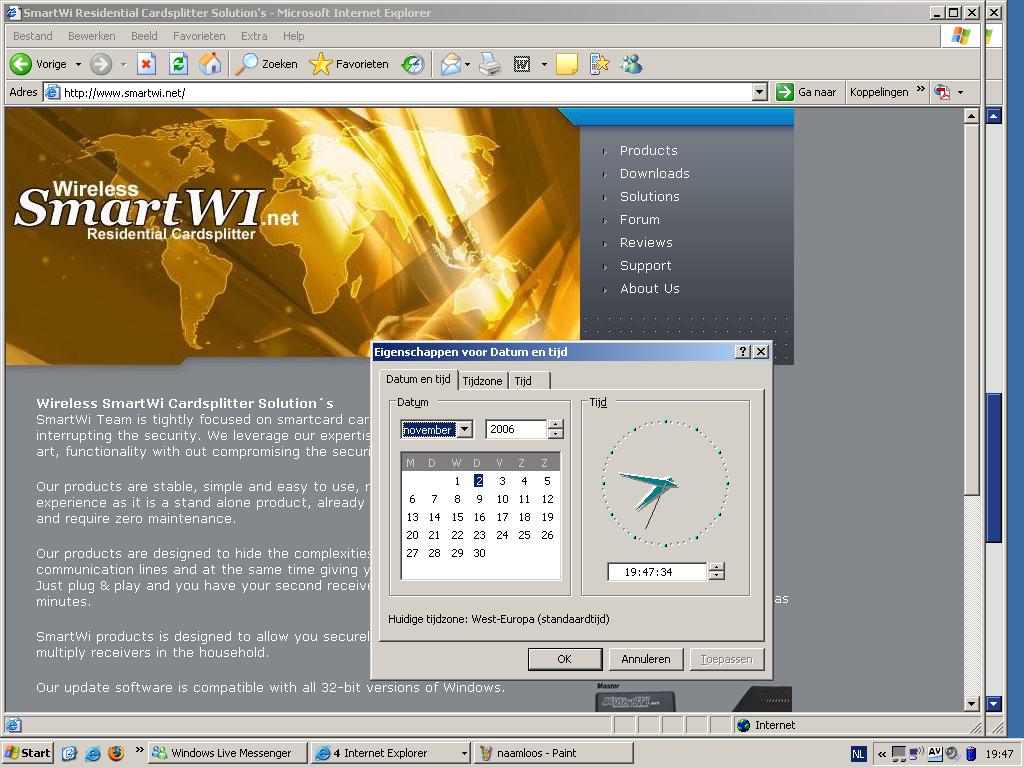1024x768 pixels.
Task: Open PDF toolbar dropdown arrow
Action: tap(960, 92)
